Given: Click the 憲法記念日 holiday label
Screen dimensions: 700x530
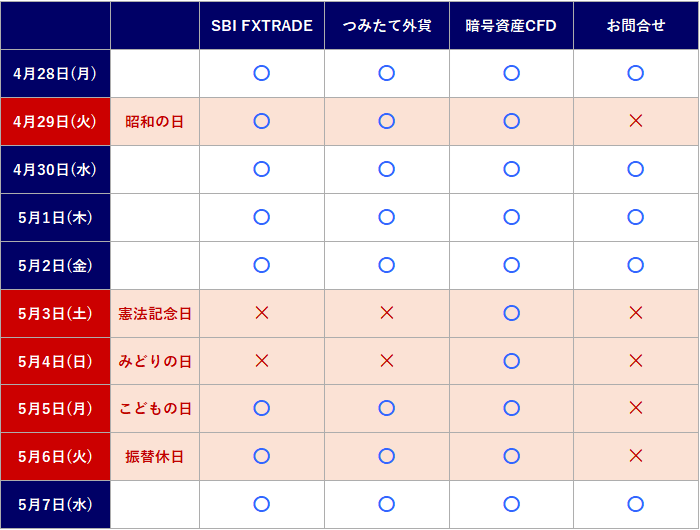Looking at the screenshot, I should tap(154, 314).
